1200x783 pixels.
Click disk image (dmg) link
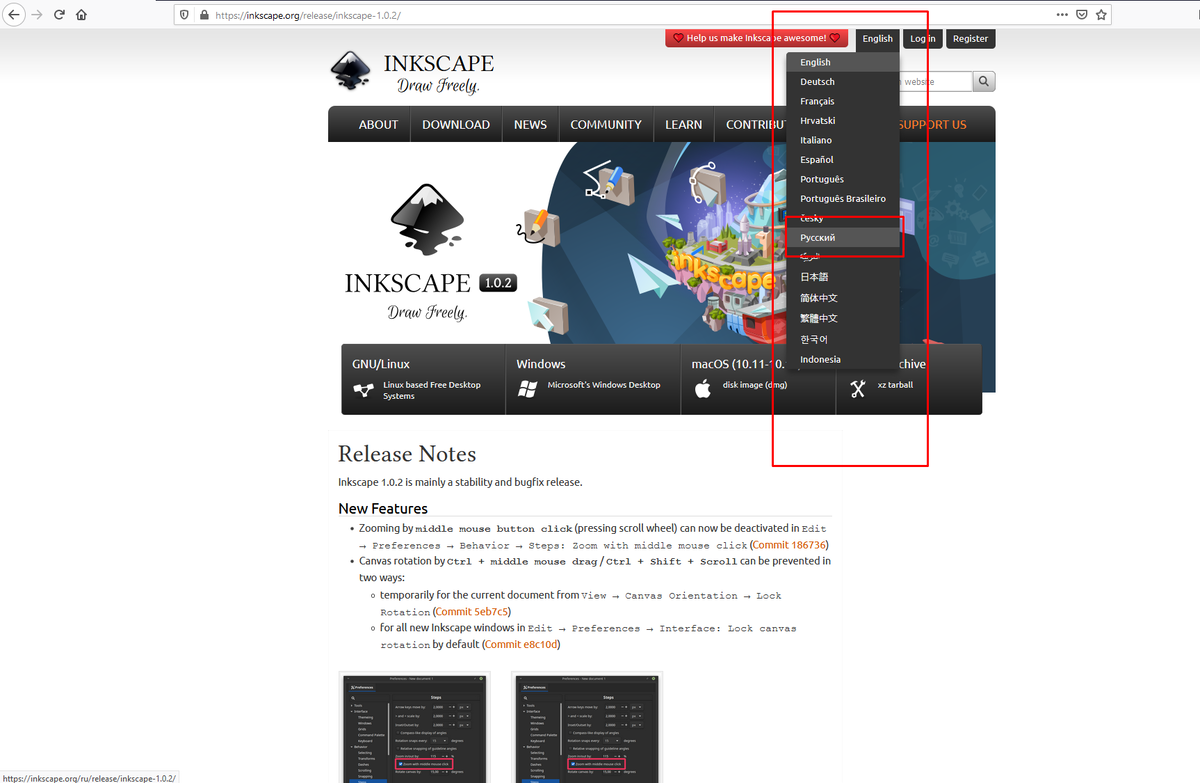(x=755, y=385)
